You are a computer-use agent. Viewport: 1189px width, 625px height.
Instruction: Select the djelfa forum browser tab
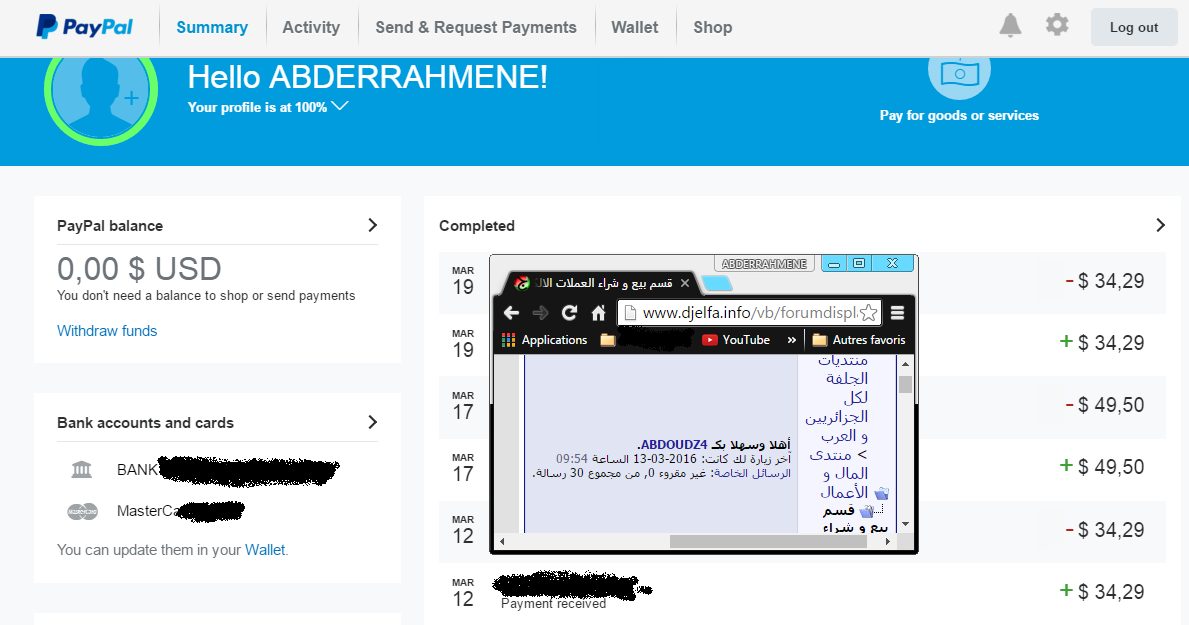click(x=603, y=283)
